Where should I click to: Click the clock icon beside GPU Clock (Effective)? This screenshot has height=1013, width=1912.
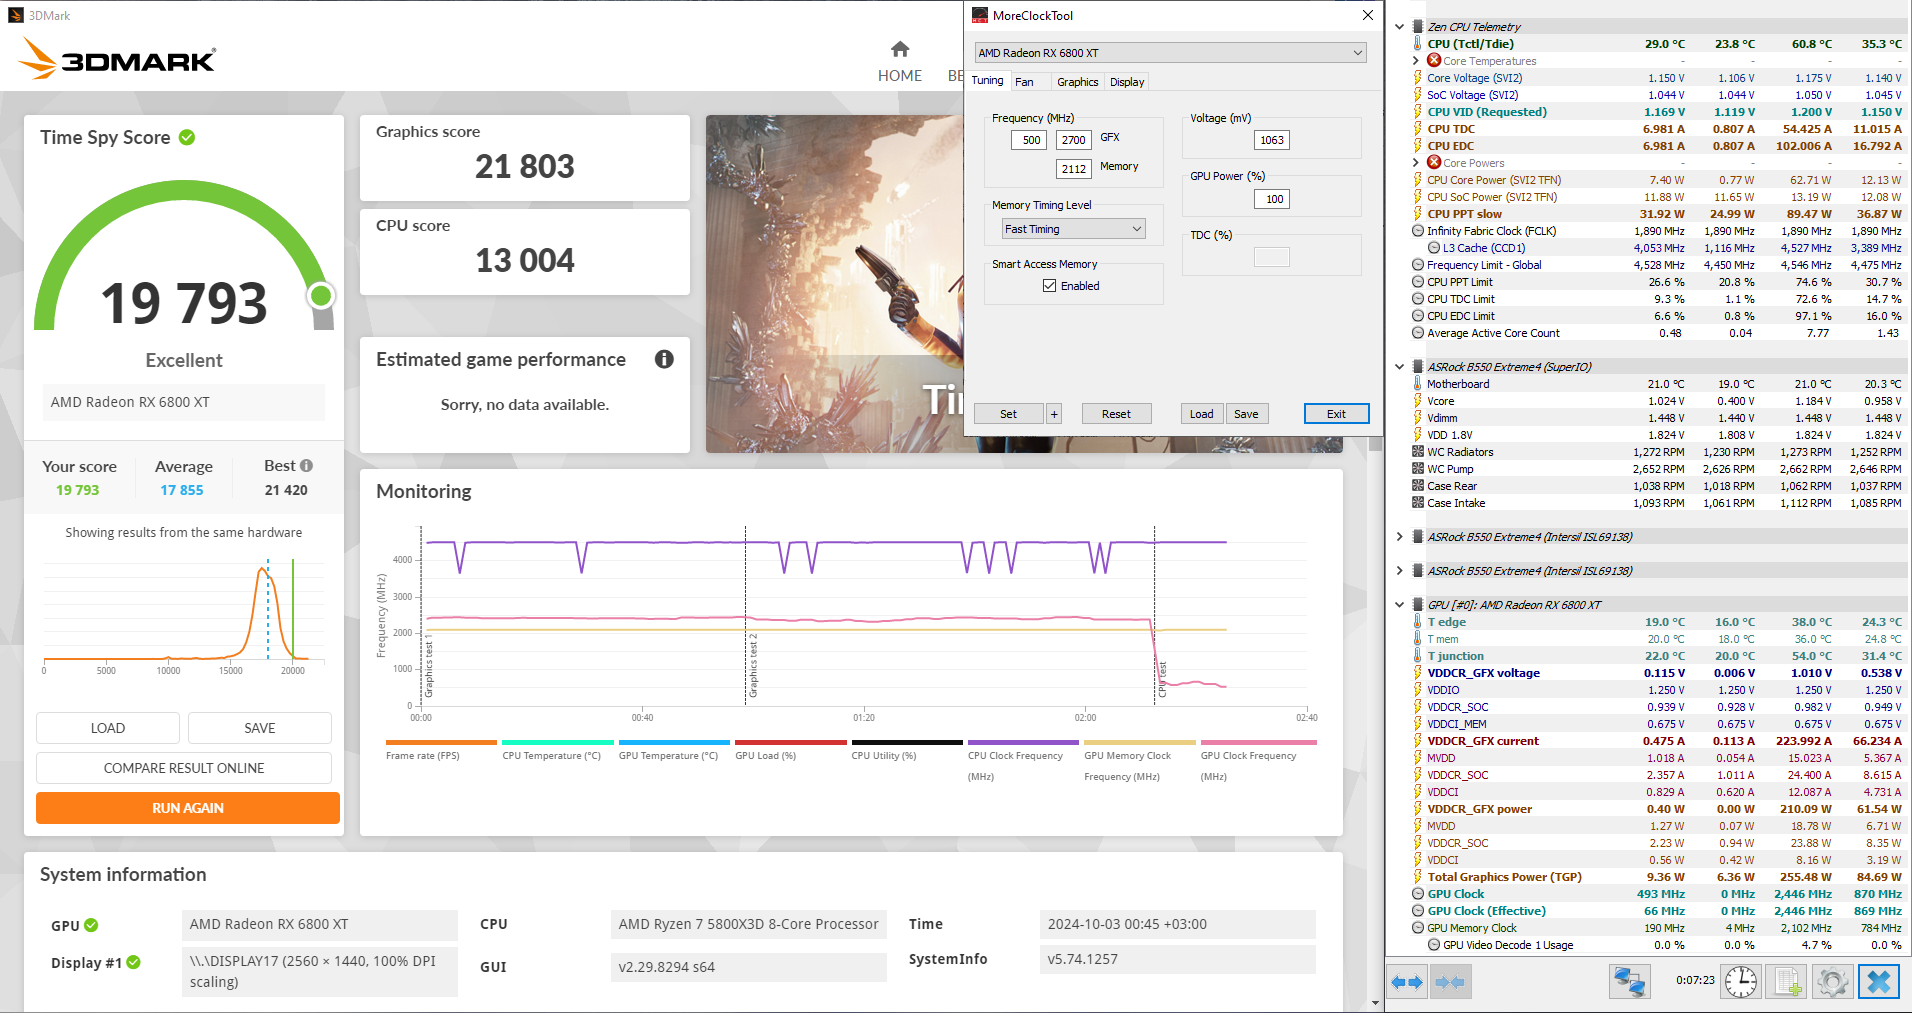[x=1418, y=911]
